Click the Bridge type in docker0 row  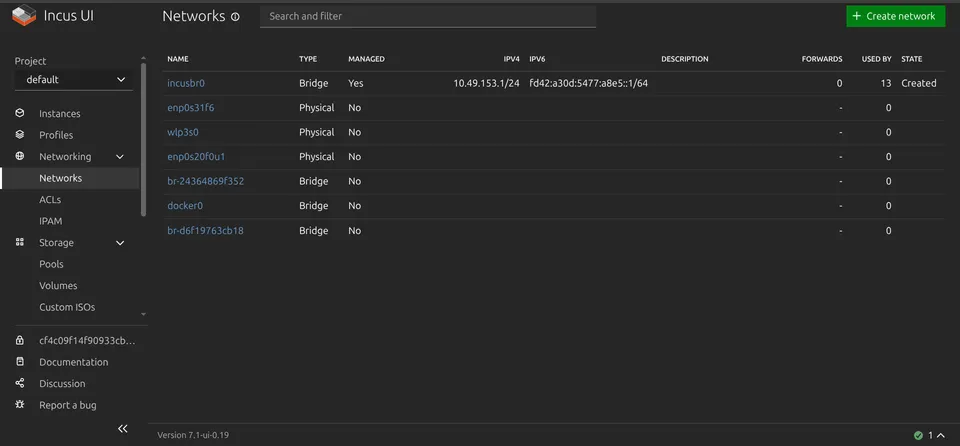click(313, 206)
